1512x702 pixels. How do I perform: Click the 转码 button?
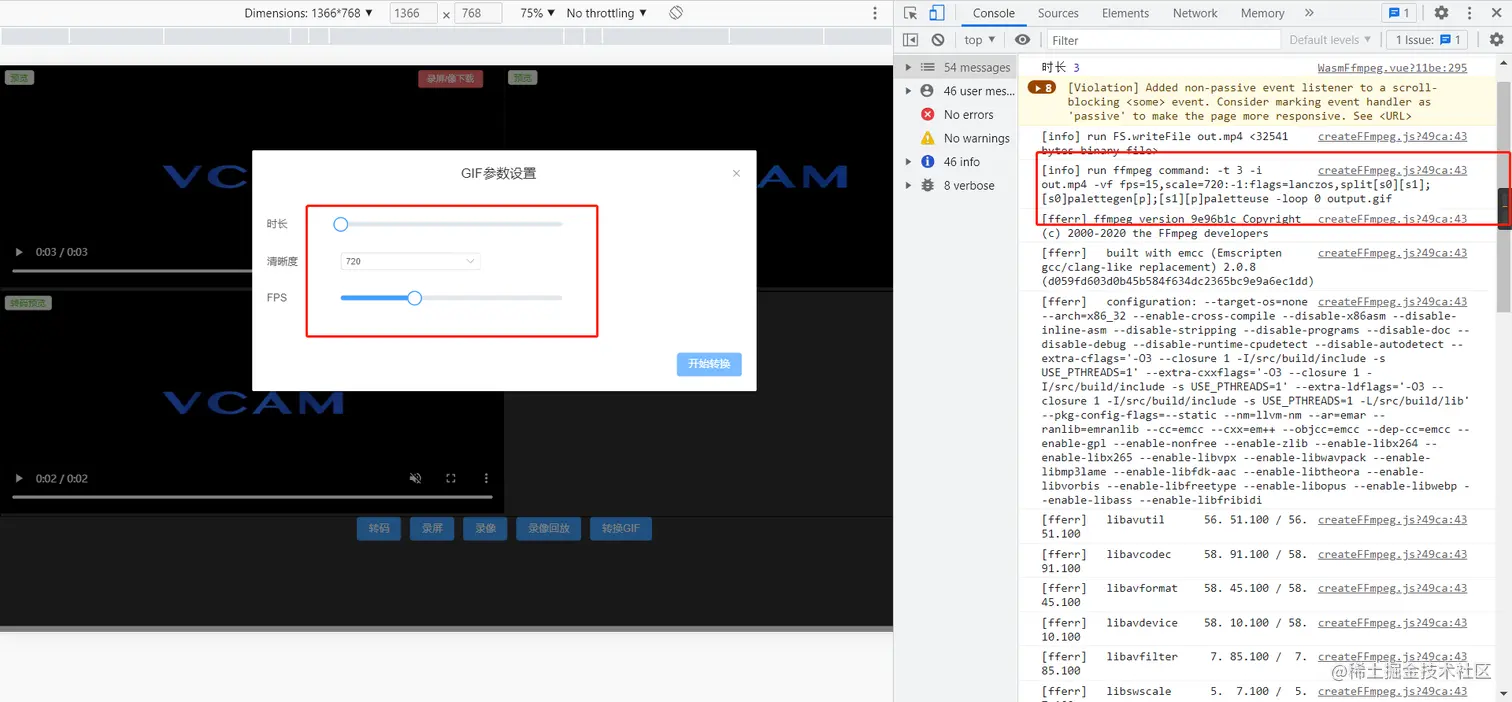point(379,528)
